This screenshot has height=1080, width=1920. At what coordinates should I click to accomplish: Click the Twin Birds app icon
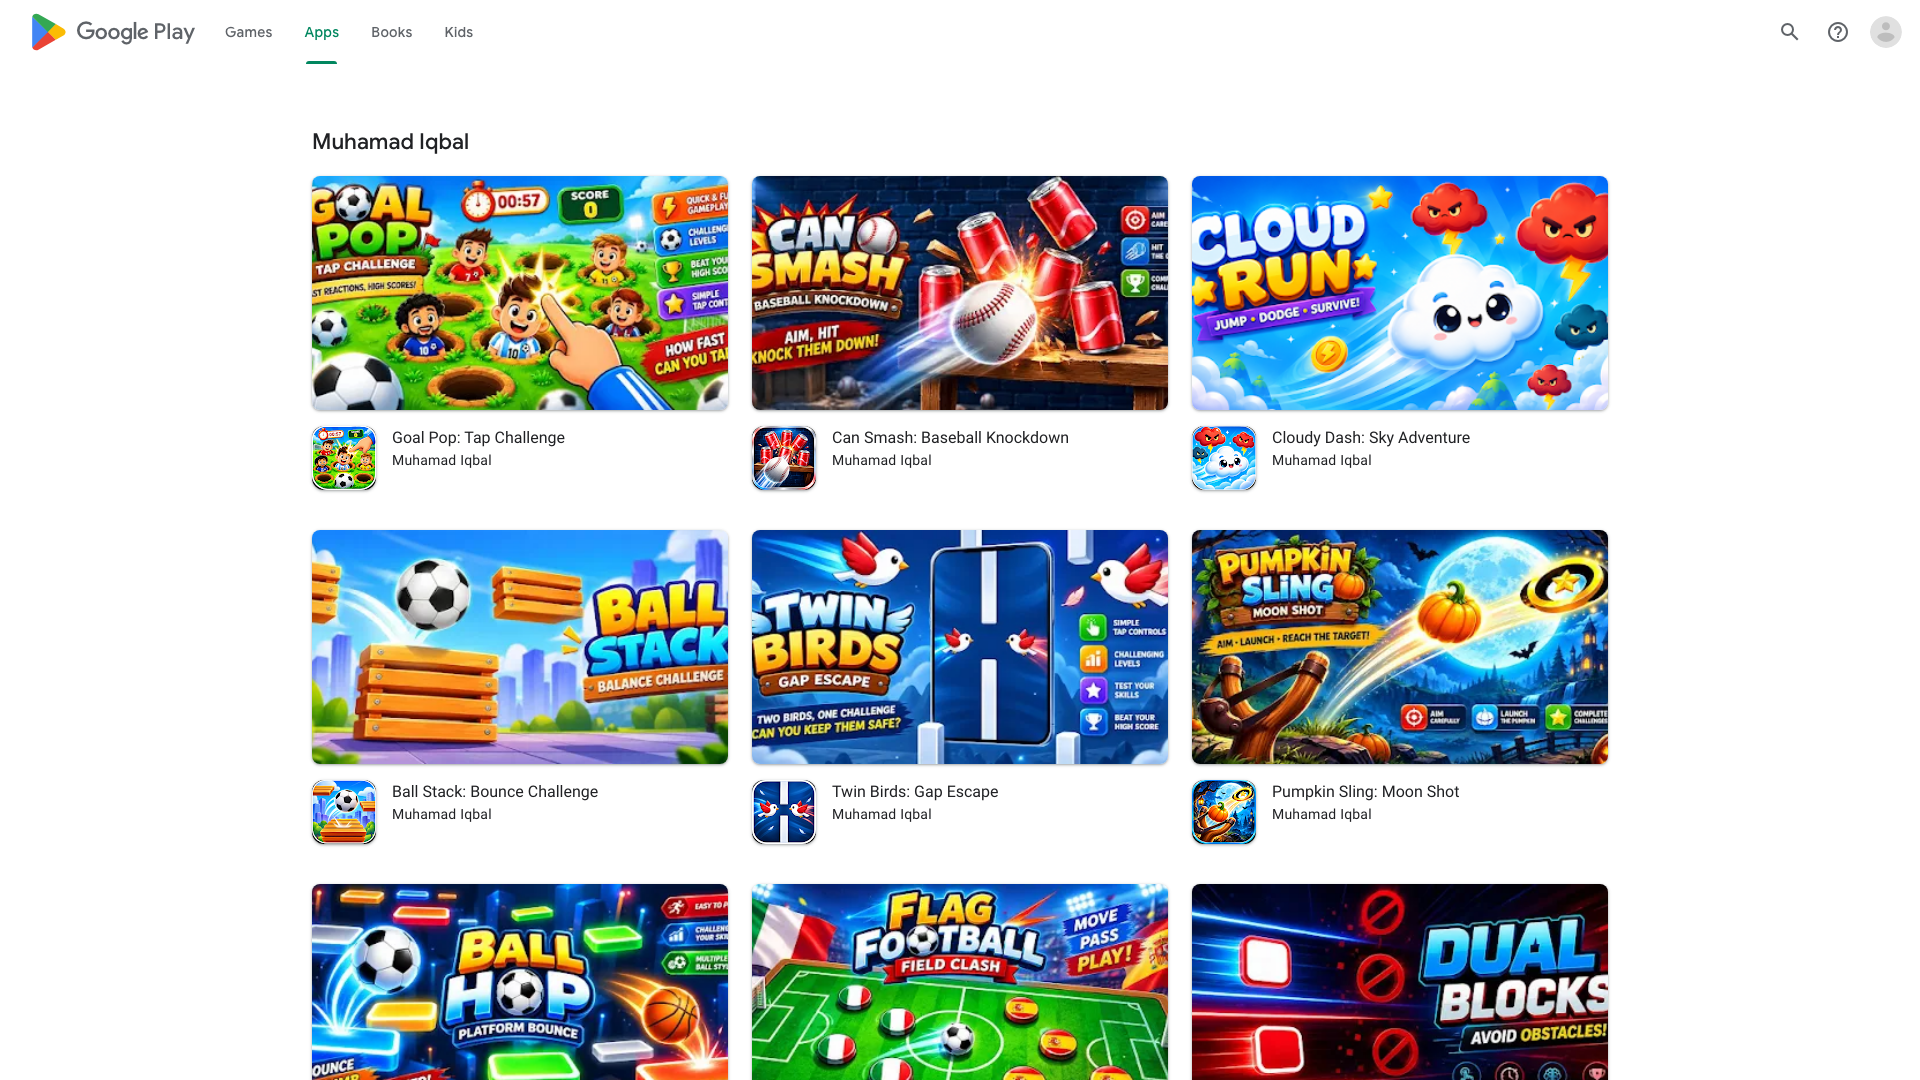pos(784,812)
